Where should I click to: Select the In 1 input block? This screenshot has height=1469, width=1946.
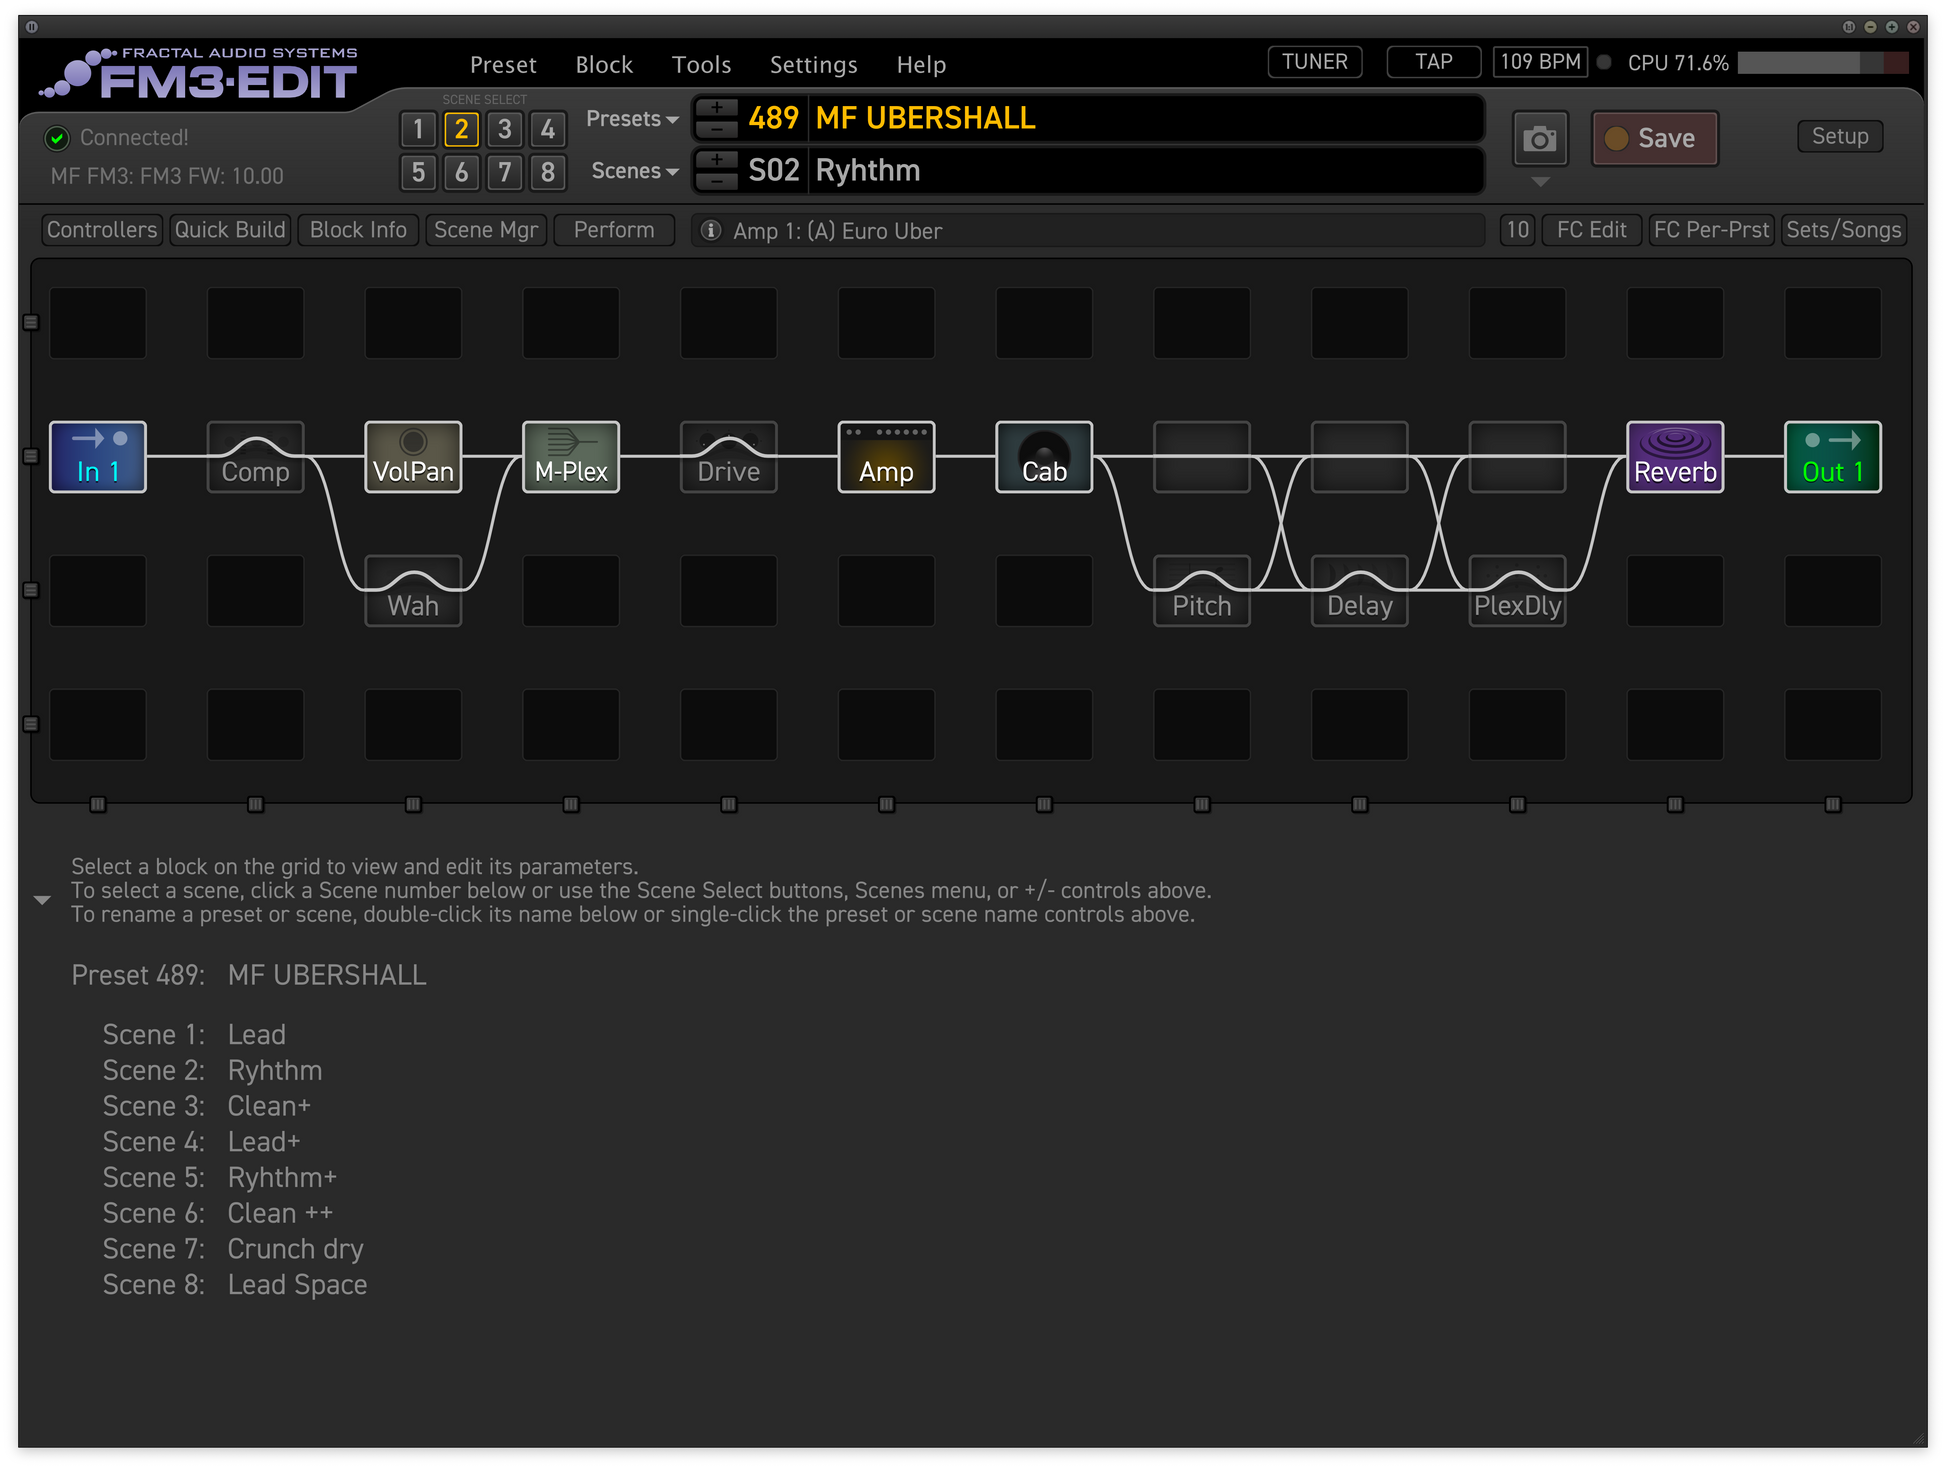pos(98,457)
